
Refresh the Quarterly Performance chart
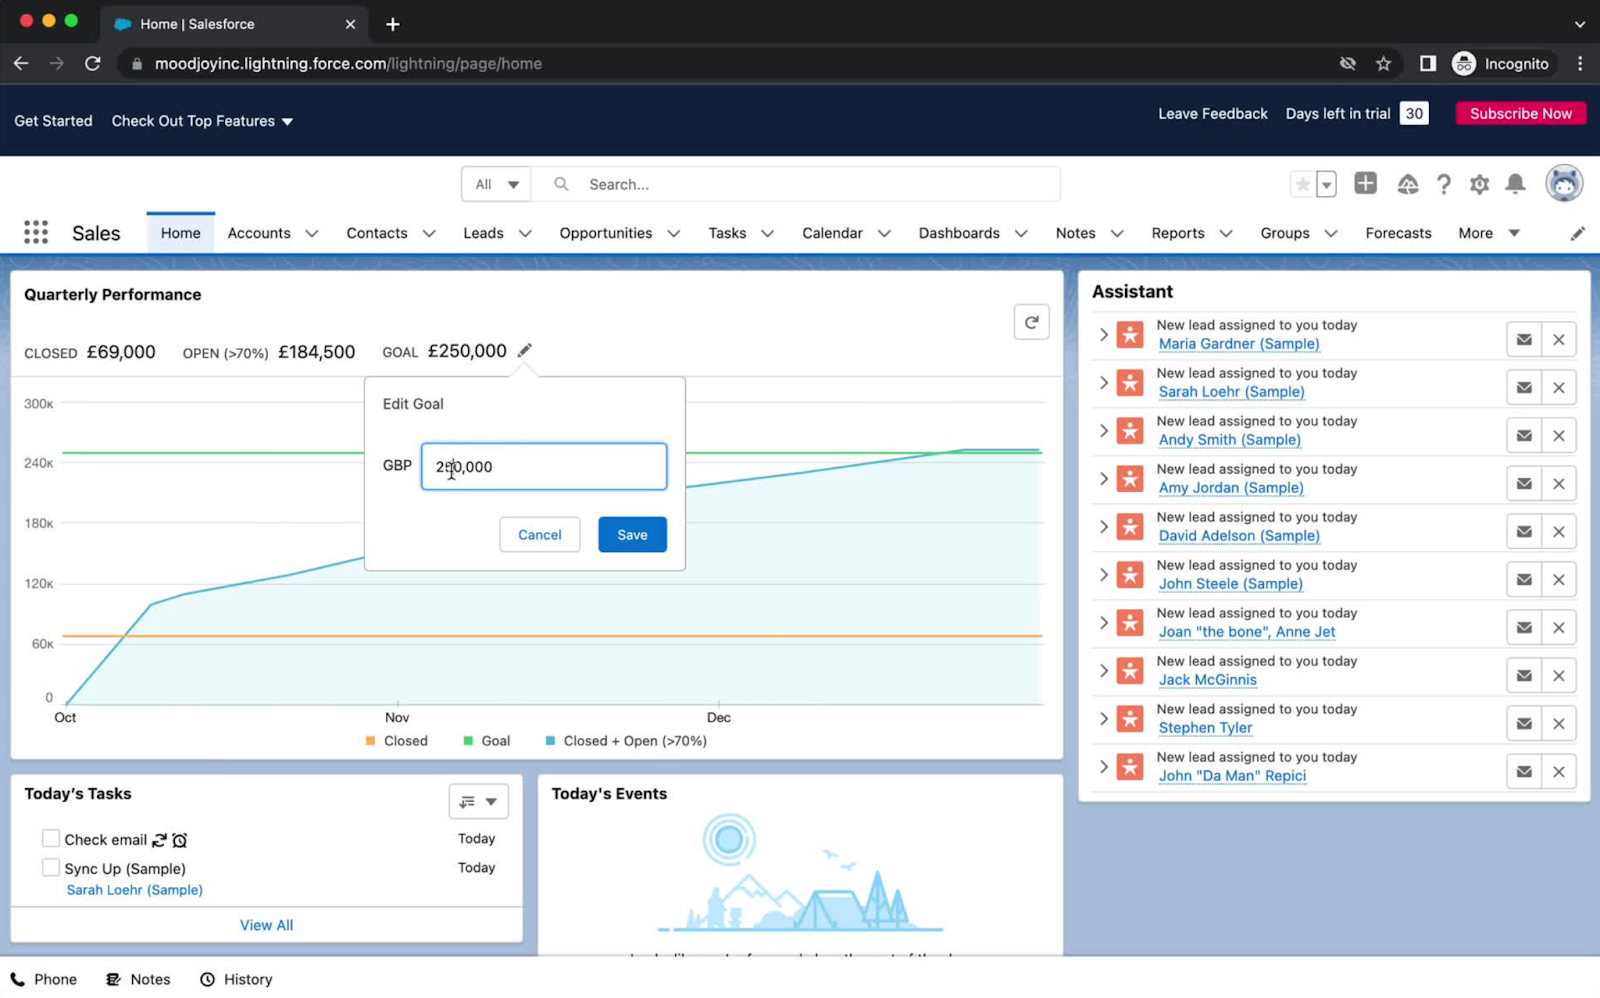tap(1031, 322)
